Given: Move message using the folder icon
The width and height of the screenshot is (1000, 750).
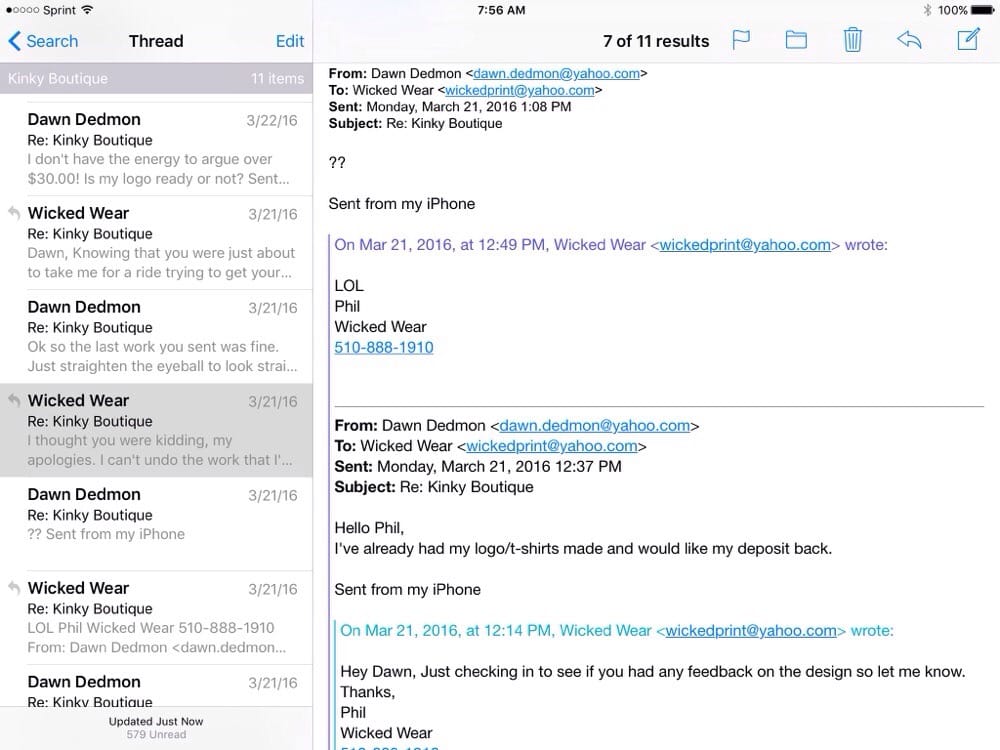Looking at the screenshot, I should coord(796,40).
